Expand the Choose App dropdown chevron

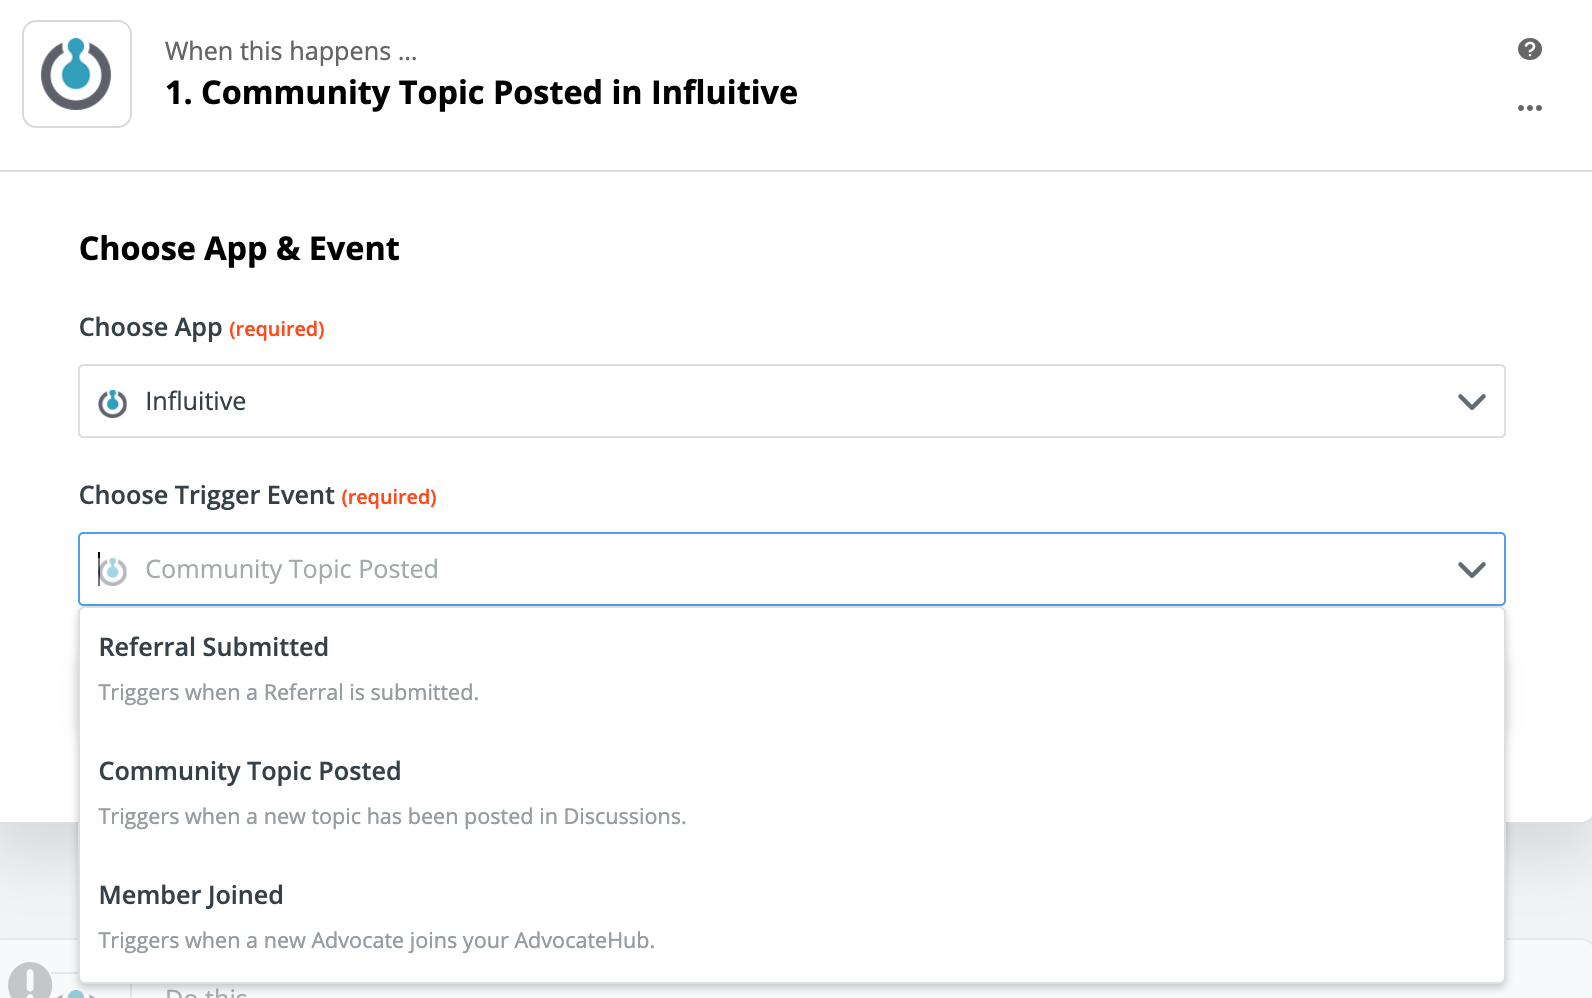point(1471,402)
